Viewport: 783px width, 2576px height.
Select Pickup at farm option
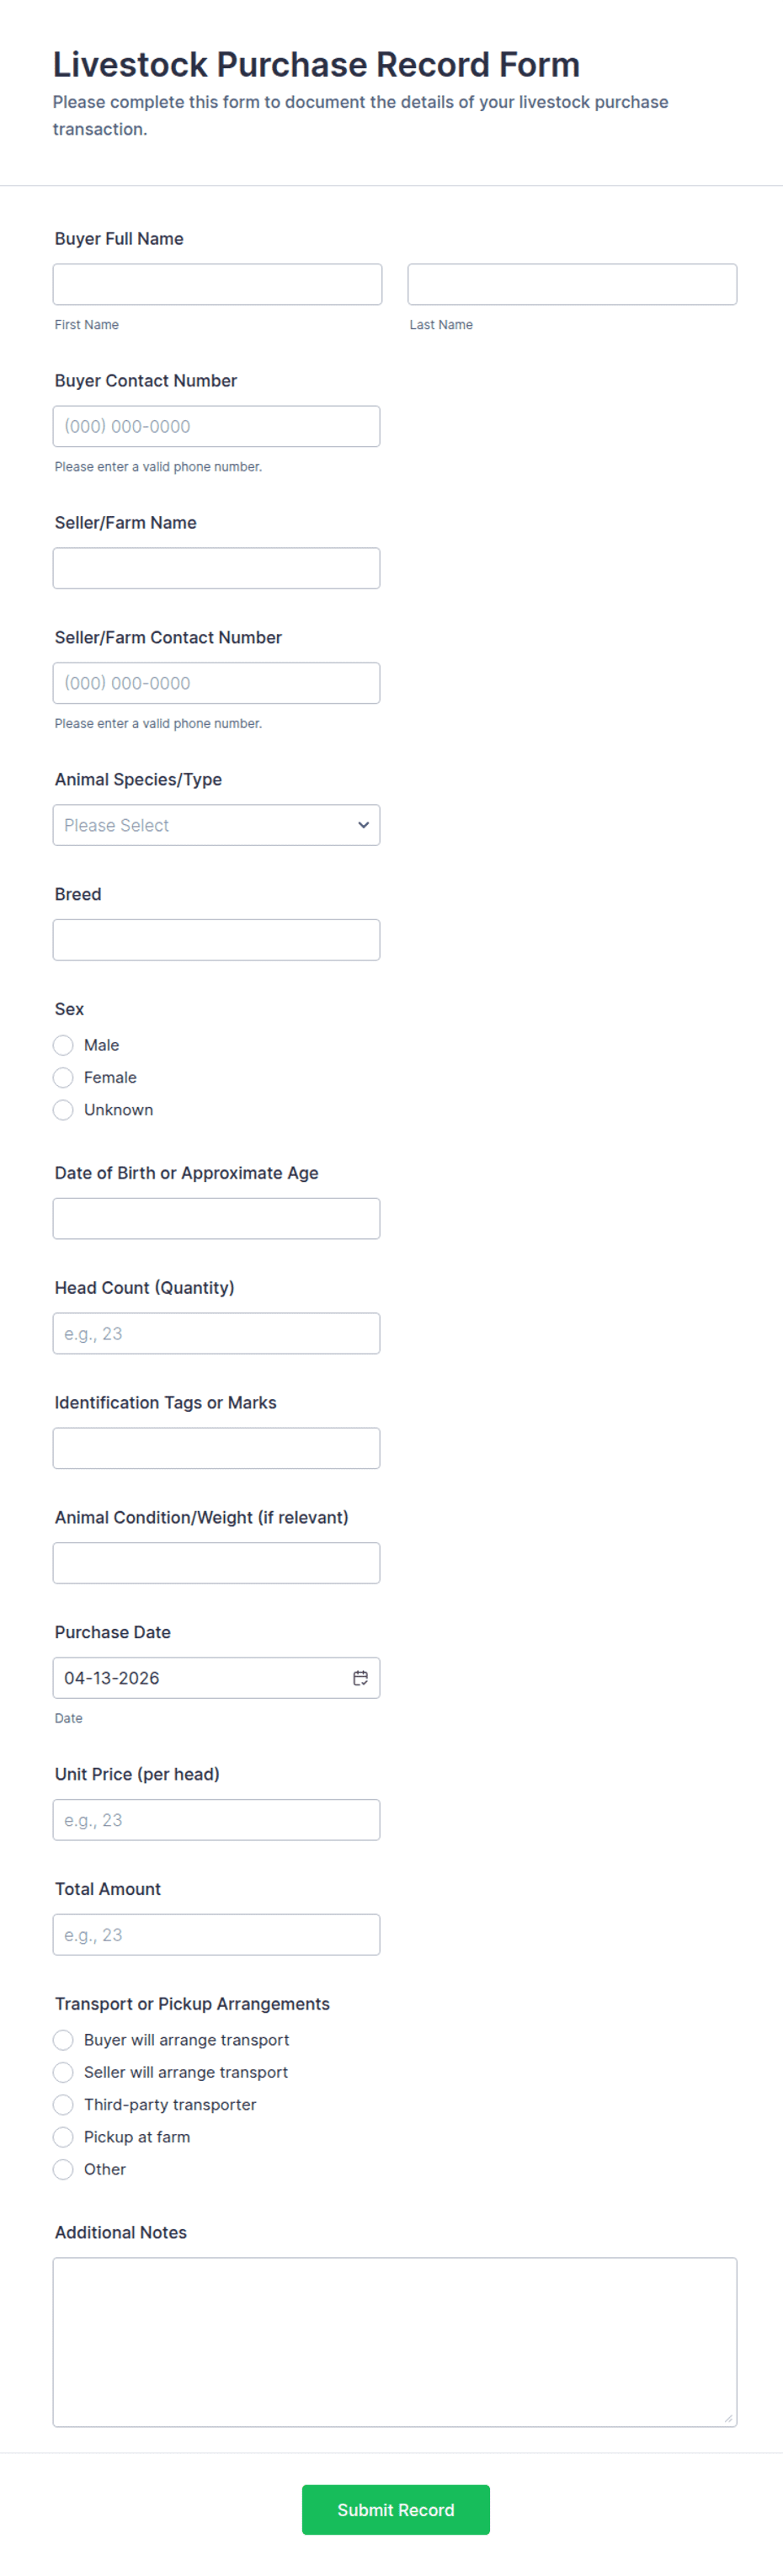tap(63, 2137)
